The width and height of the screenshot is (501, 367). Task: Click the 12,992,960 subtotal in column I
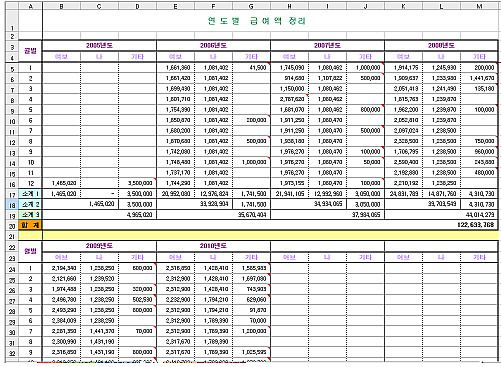(x=328, y=194)
